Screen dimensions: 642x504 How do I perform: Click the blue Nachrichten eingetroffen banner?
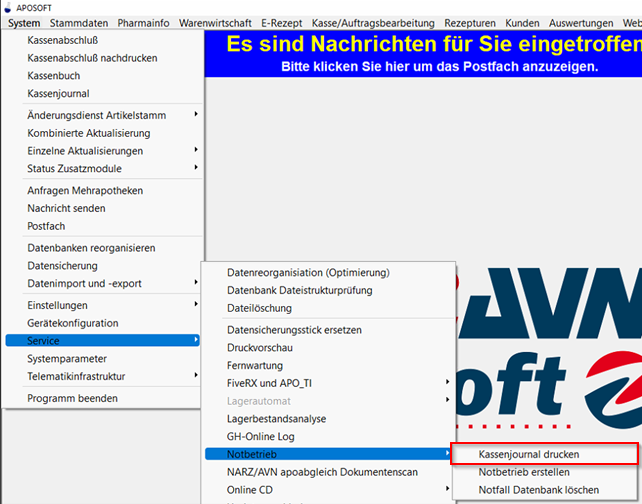[x=423, y=54]
